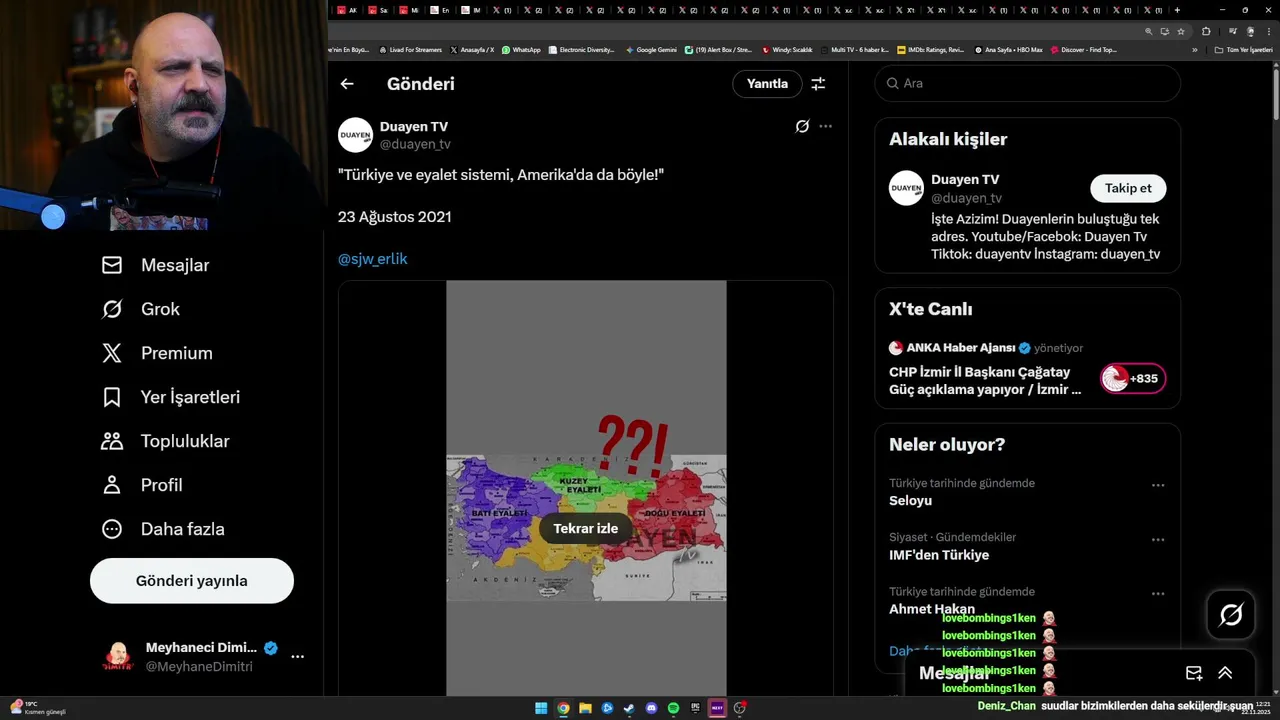Open the Windy: Sıcaklık bookmark
Image resolution: width=1280 pixels, height=720 pixels.
[x=787, y=49]
